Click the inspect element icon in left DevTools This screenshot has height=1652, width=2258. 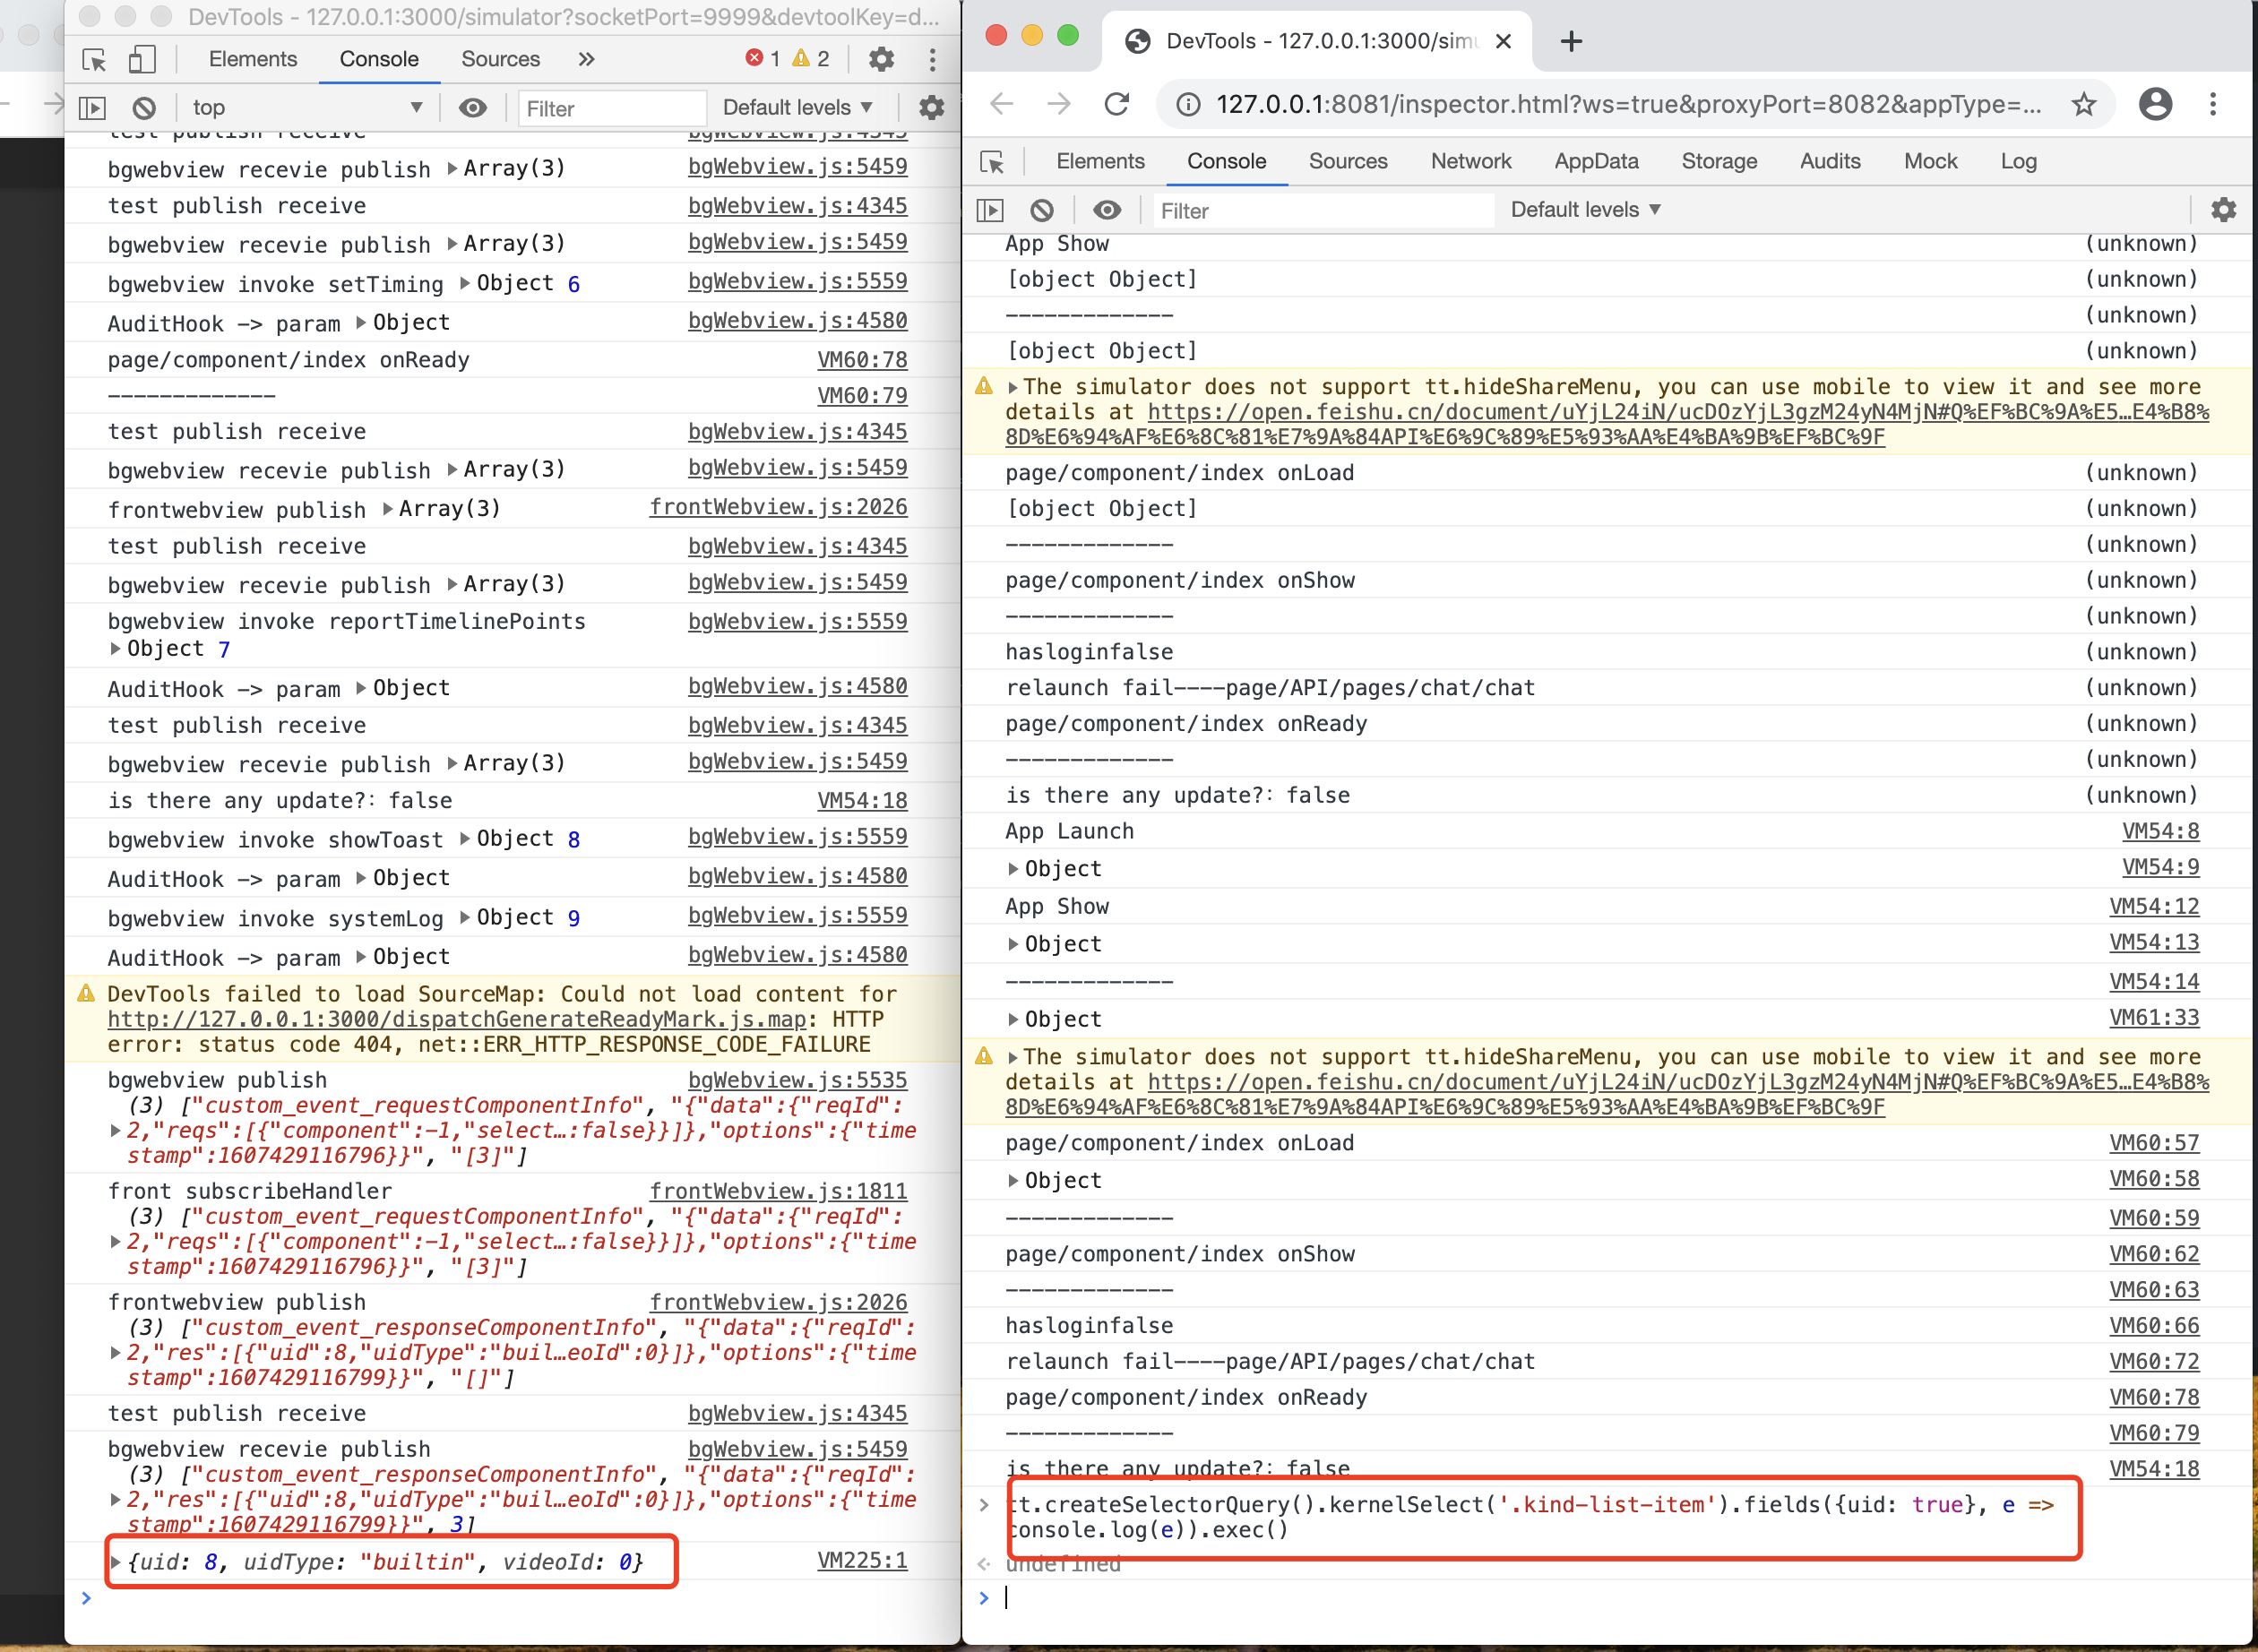click(x=95, y=60)
